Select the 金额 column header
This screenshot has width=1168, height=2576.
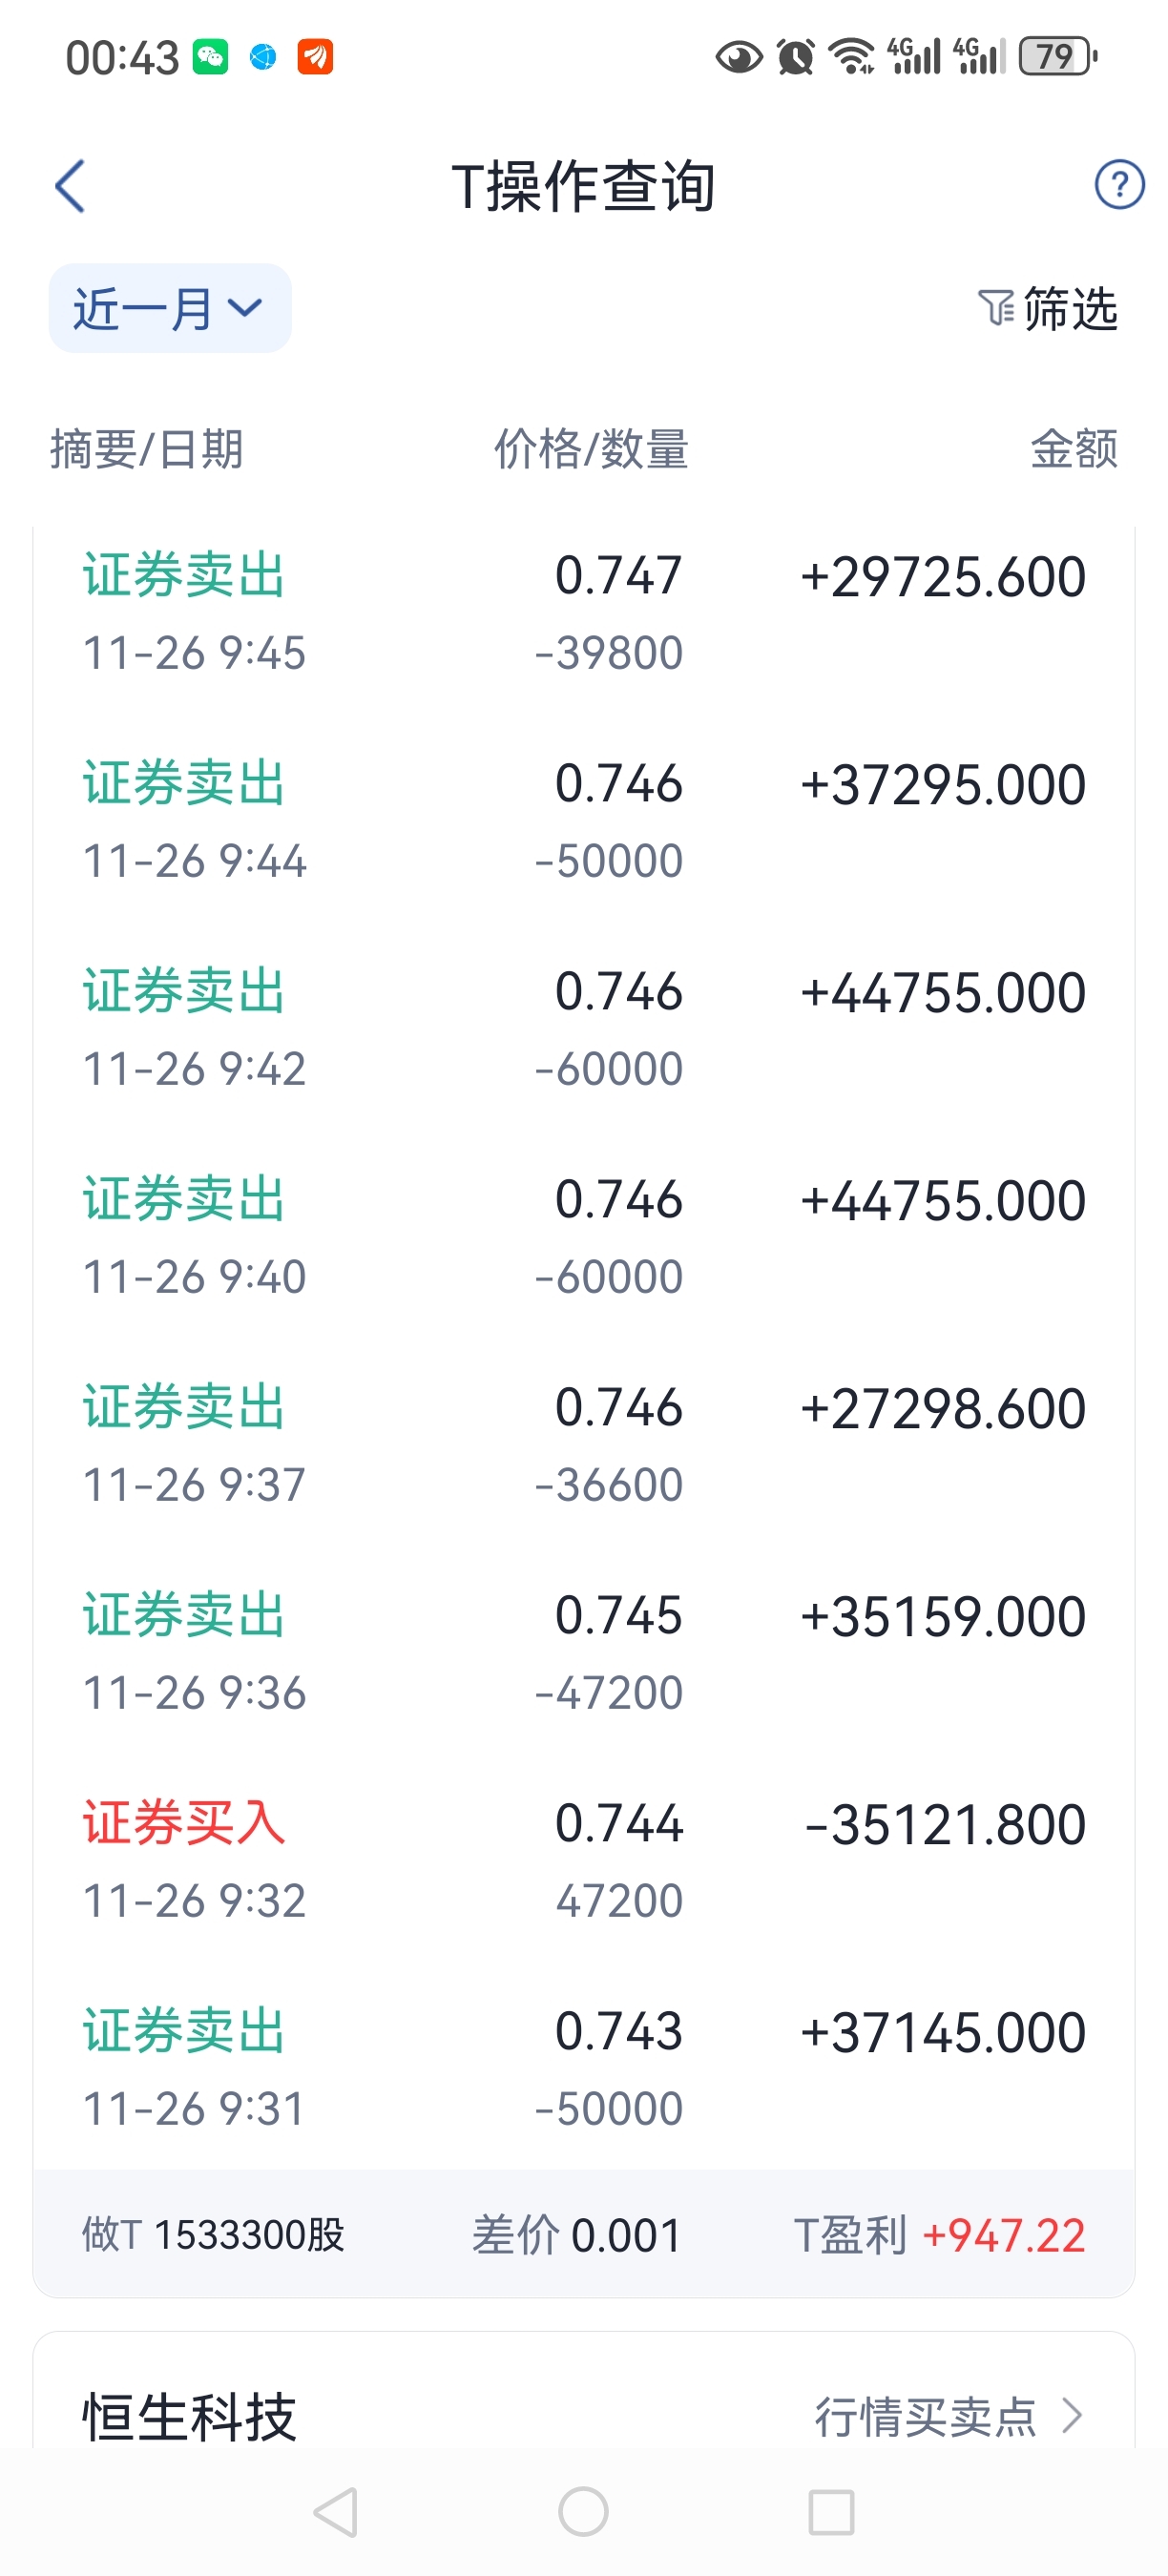1074,449
